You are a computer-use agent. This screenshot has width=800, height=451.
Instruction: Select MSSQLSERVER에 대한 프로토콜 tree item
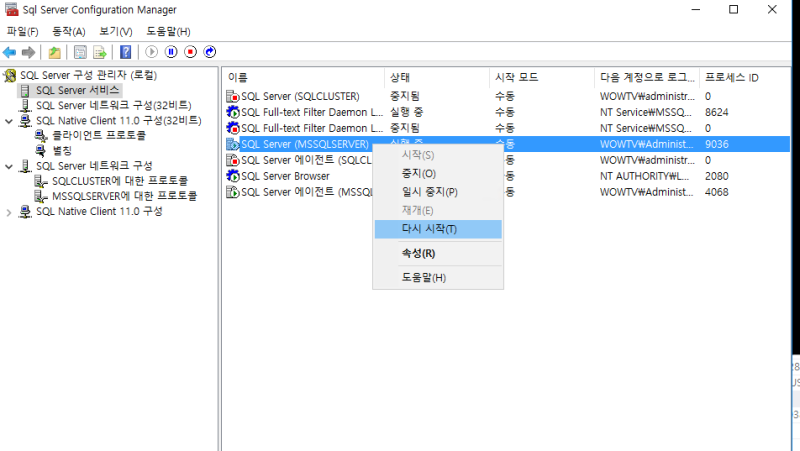pyautogui.click(x=124, y=196)
